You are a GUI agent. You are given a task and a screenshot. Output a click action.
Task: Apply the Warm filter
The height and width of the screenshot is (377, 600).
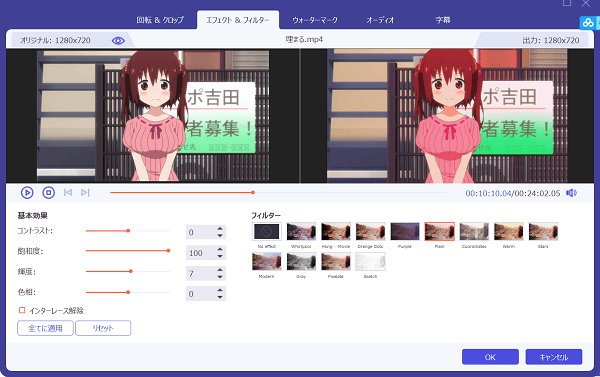509,232
